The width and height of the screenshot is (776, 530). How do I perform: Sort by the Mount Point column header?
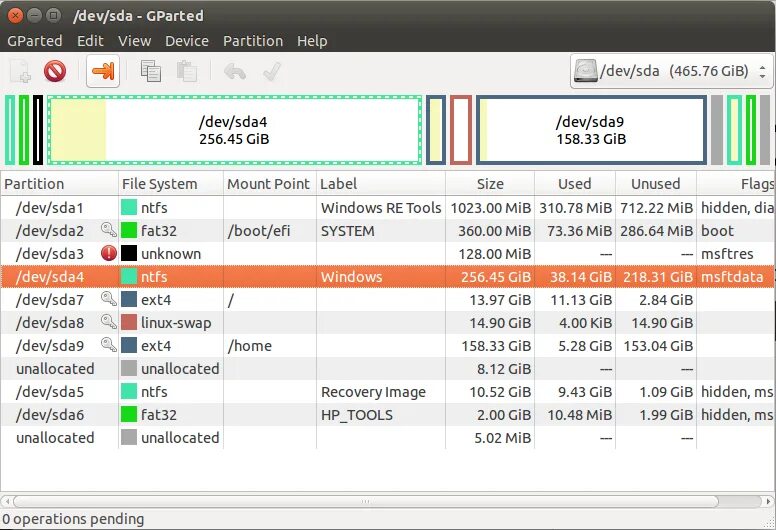(x=270, y=184)
